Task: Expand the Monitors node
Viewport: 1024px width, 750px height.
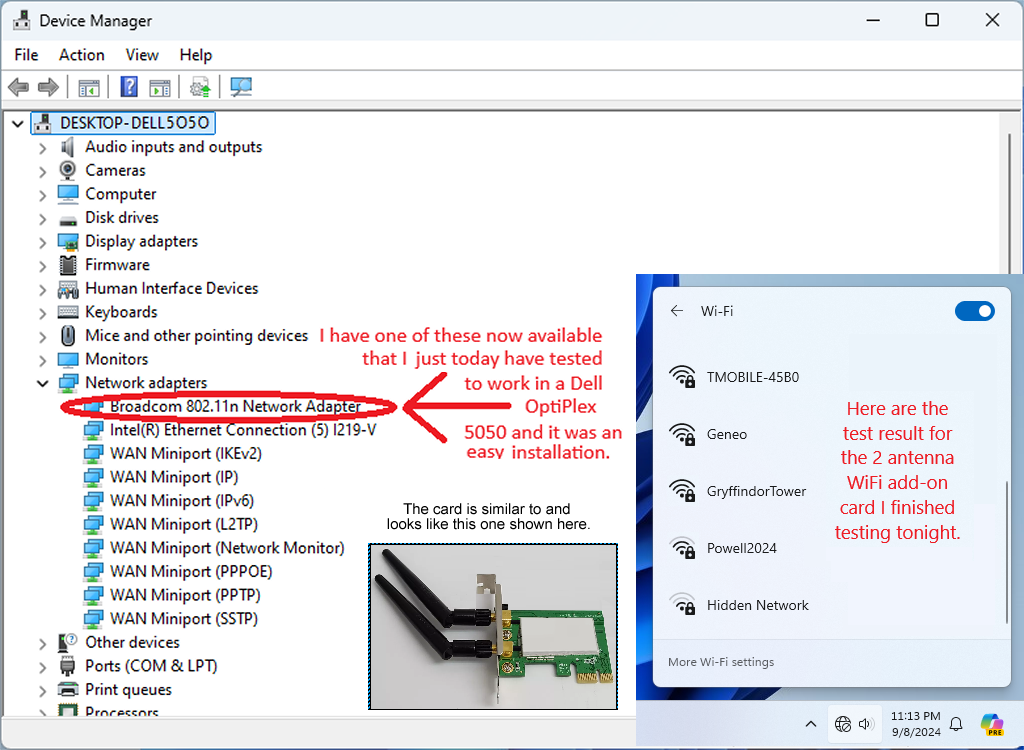Action: tap(42, 361)
